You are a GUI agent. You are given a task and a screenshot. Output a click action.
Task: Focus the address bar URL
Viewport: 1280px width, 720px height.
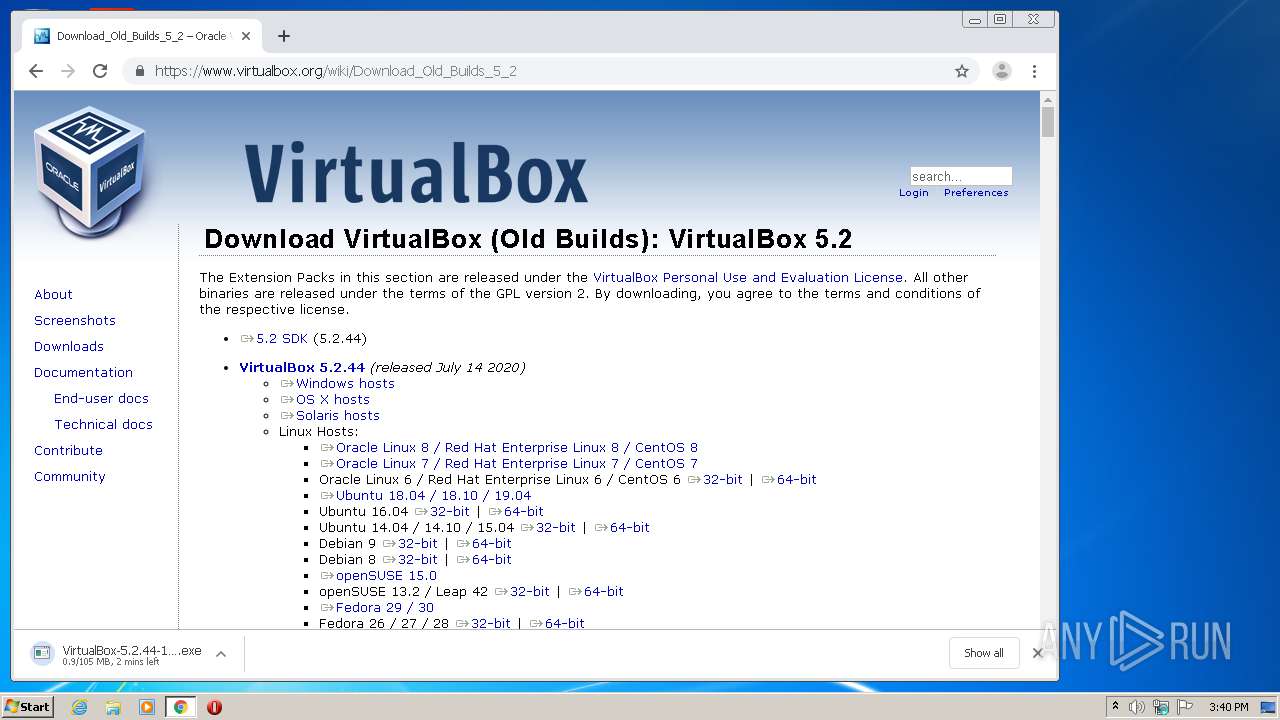(335, 71)
